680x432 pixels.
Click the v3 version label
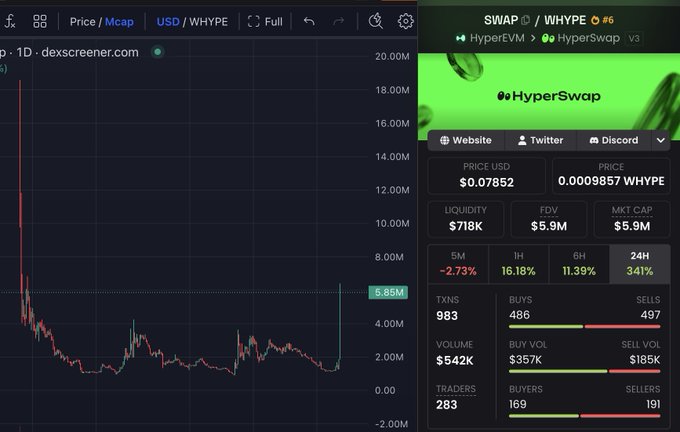click(634, 38)
